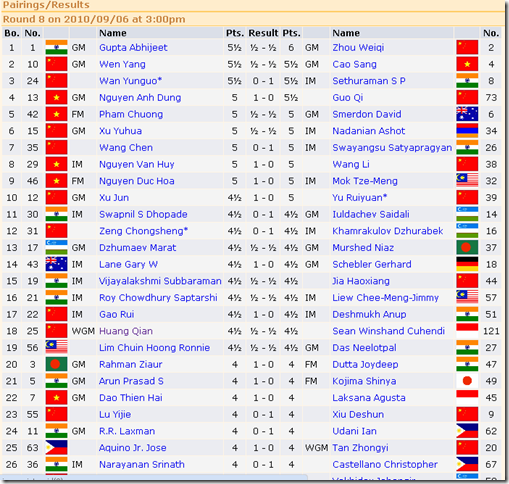Click Malaysia flag beside Mok Tze-Meng

tap(467, 181)
